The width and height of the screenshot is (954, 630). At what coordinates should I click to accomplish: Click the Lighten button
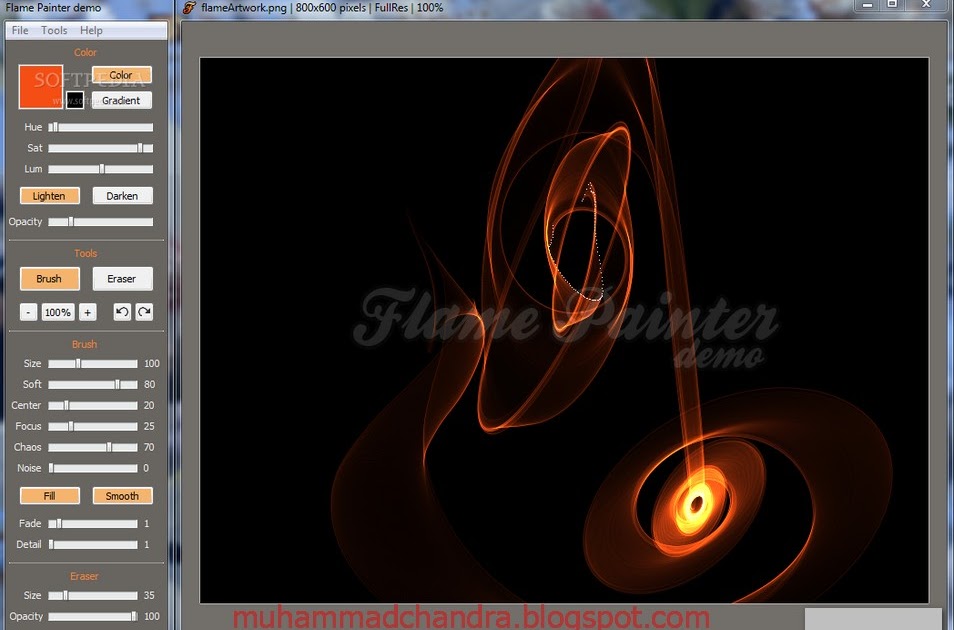[x=49, y=195]
